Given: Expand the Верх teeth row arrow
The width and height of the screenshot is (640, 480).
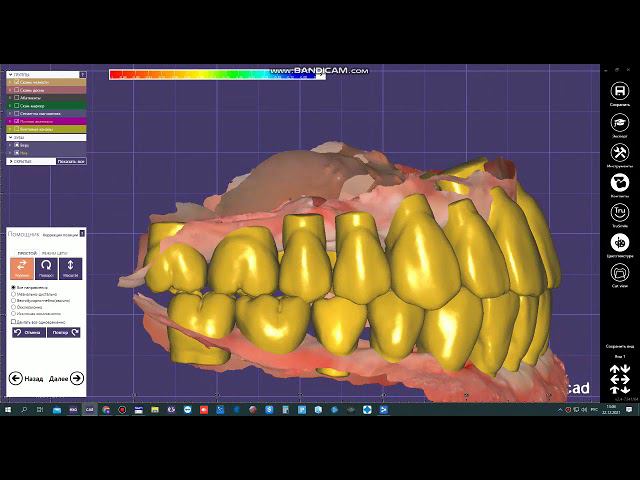Looking at the screenshot, I should tap(10, 145).
